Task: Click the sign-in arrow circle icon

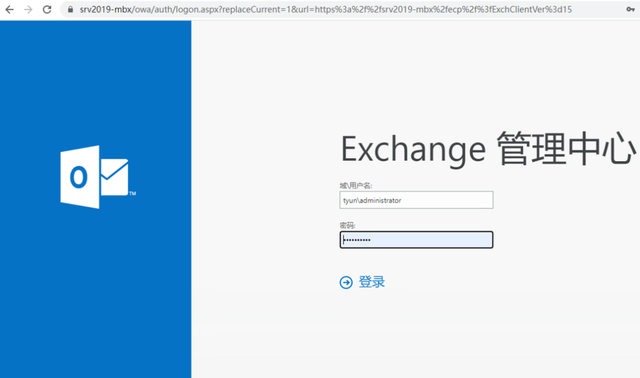Action: click(346, 282)
